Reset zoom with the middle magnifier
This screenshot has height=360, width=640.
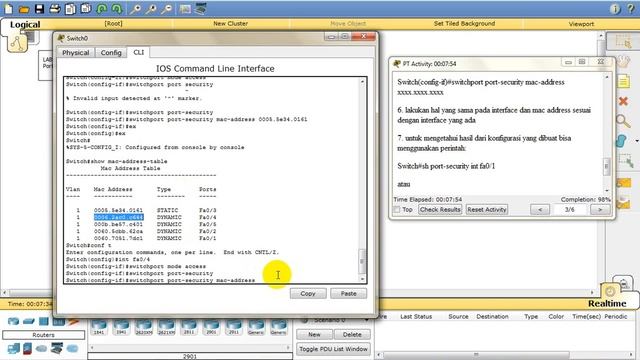(x=151, y=9)
